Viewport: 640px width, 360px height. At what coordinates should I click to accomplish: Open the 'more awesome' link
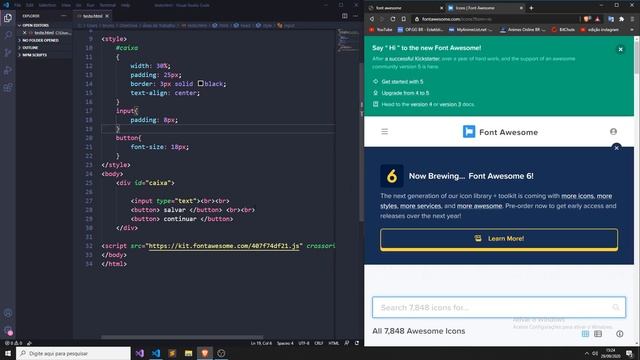(479, 206)
